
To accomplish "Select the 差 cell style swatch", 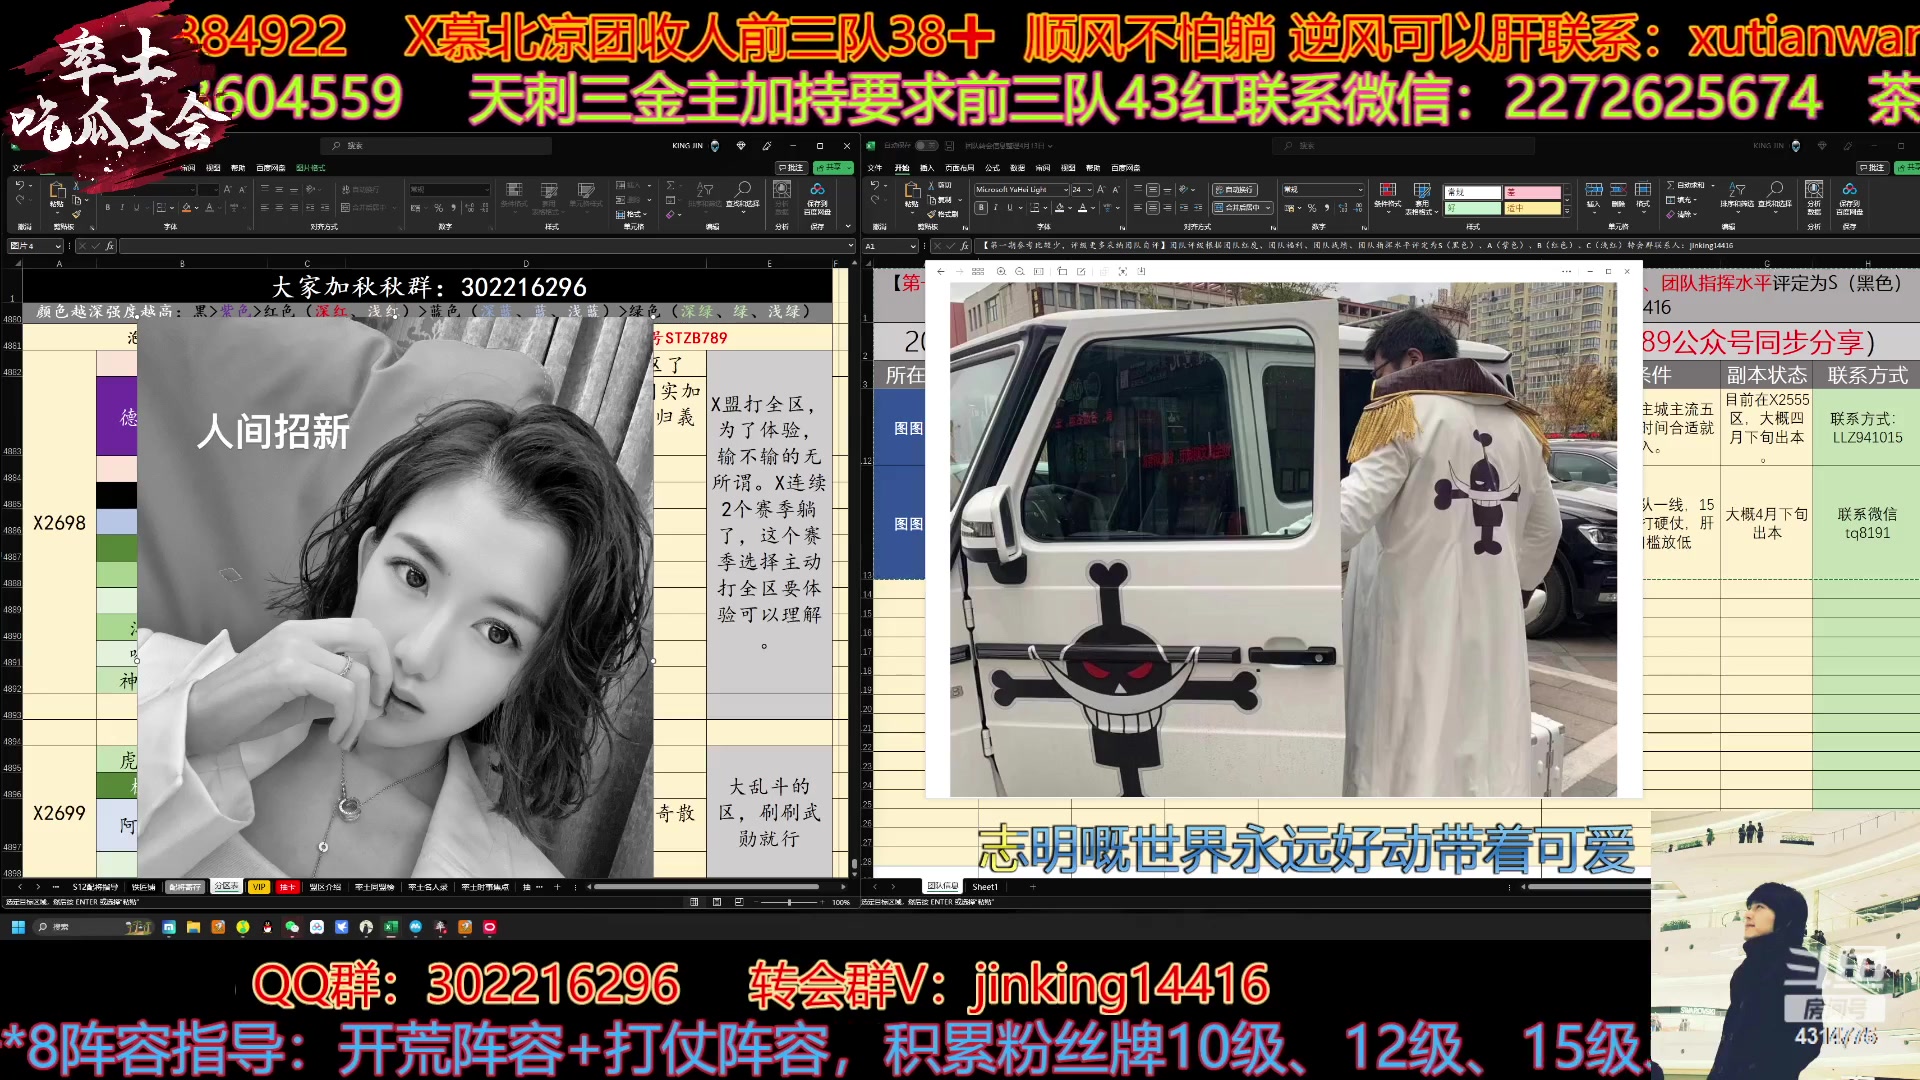I will point(1533,192).
